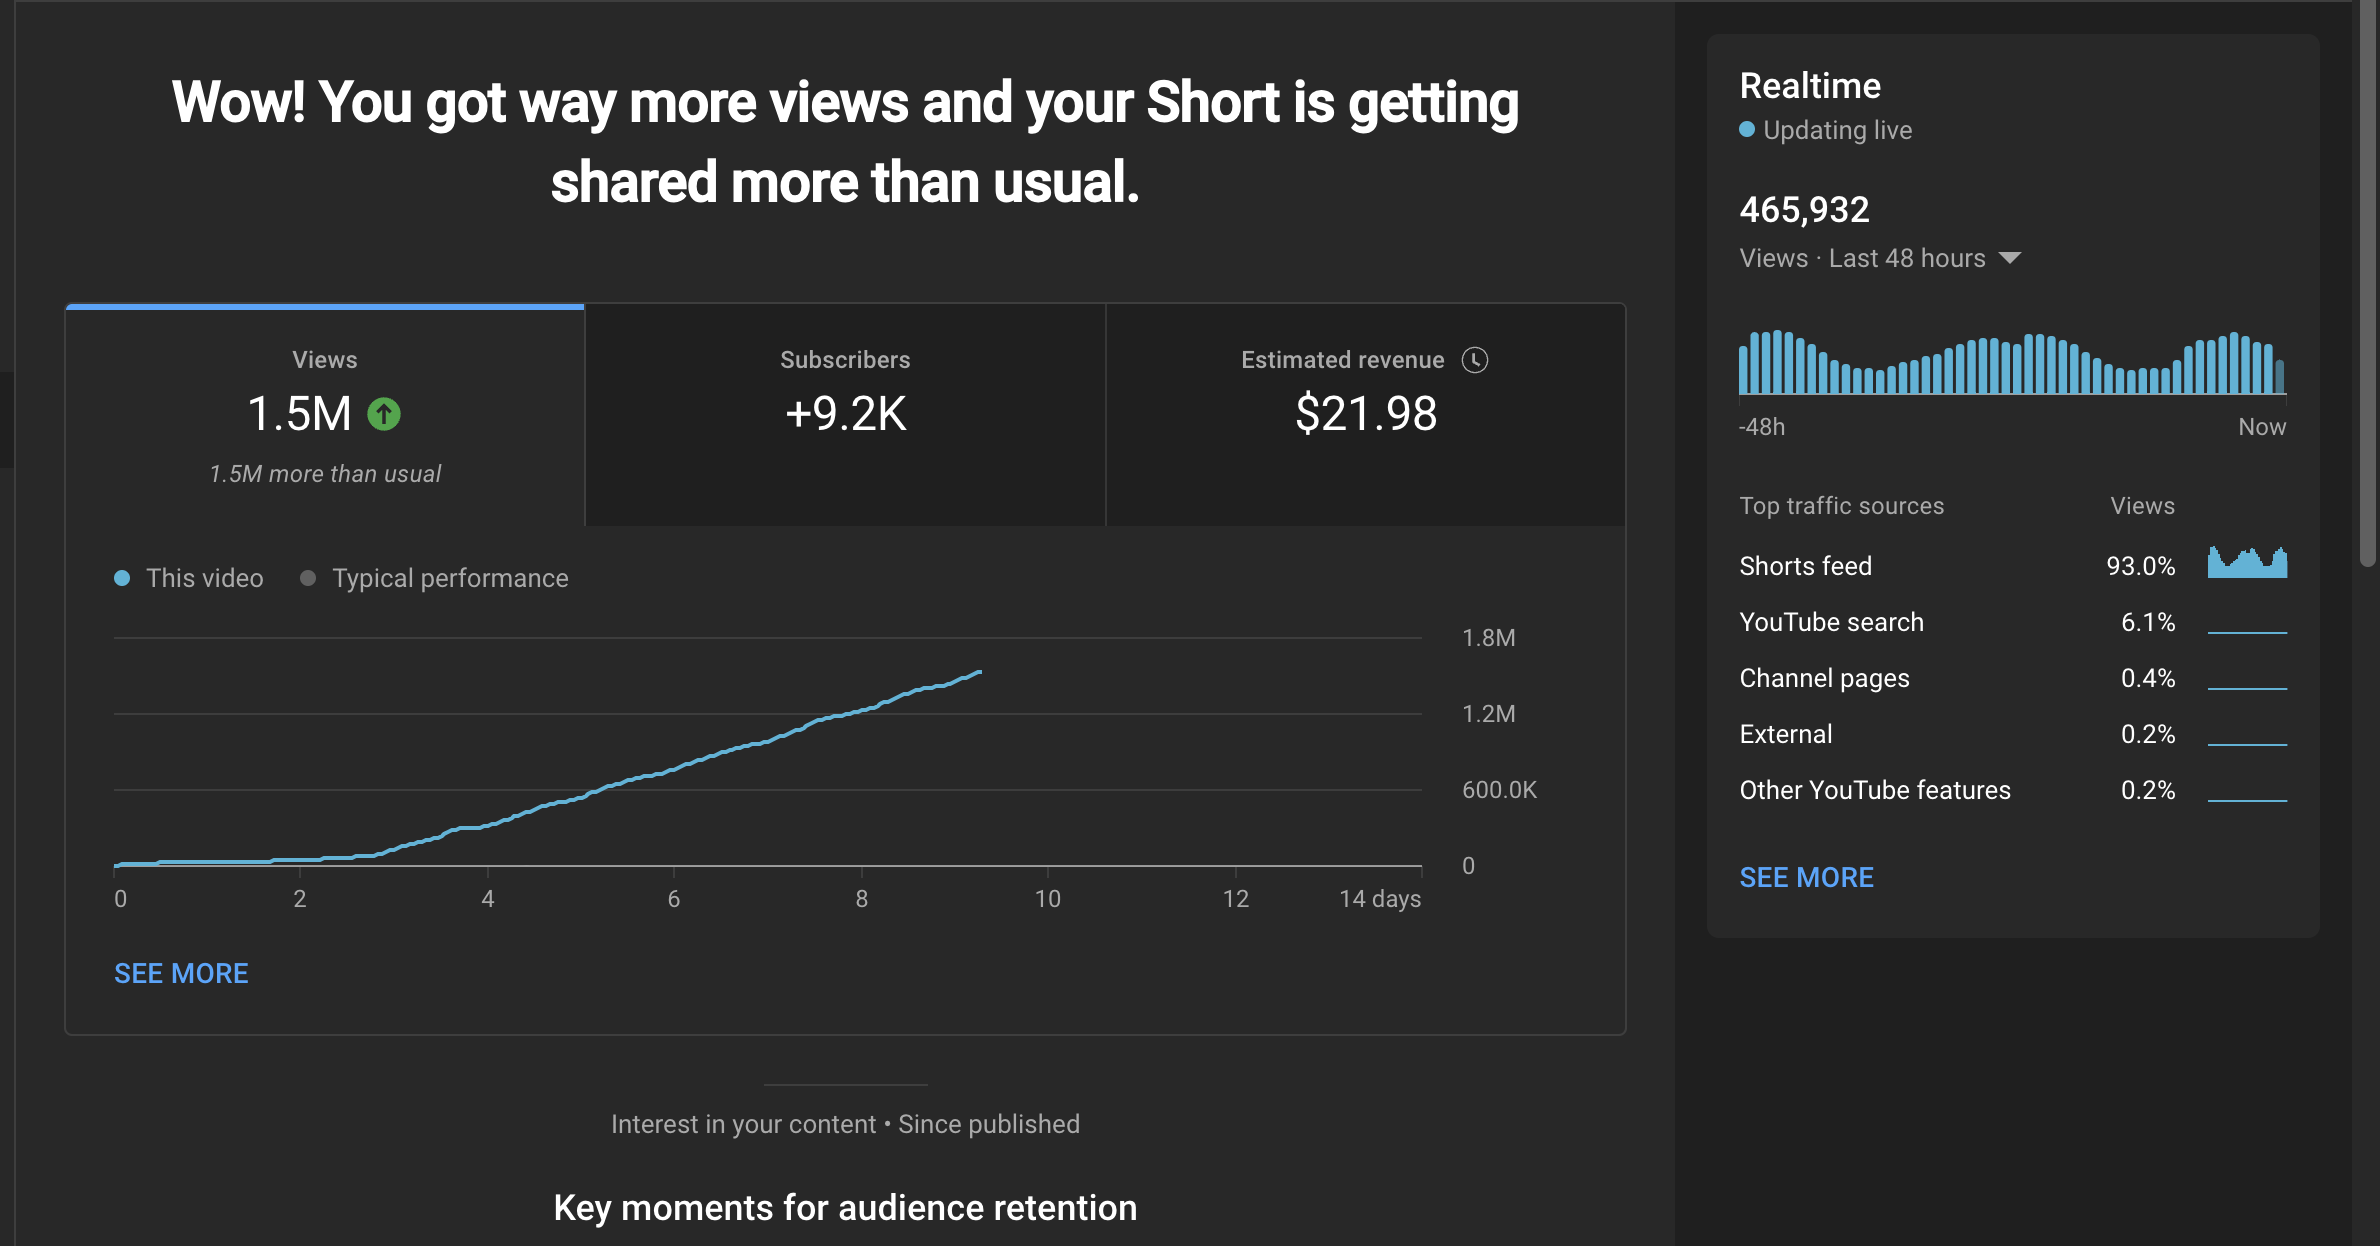Viewport: 2380px width, 1246px height.
Task: Click the legend dot for This video
Action: [122, 578]
